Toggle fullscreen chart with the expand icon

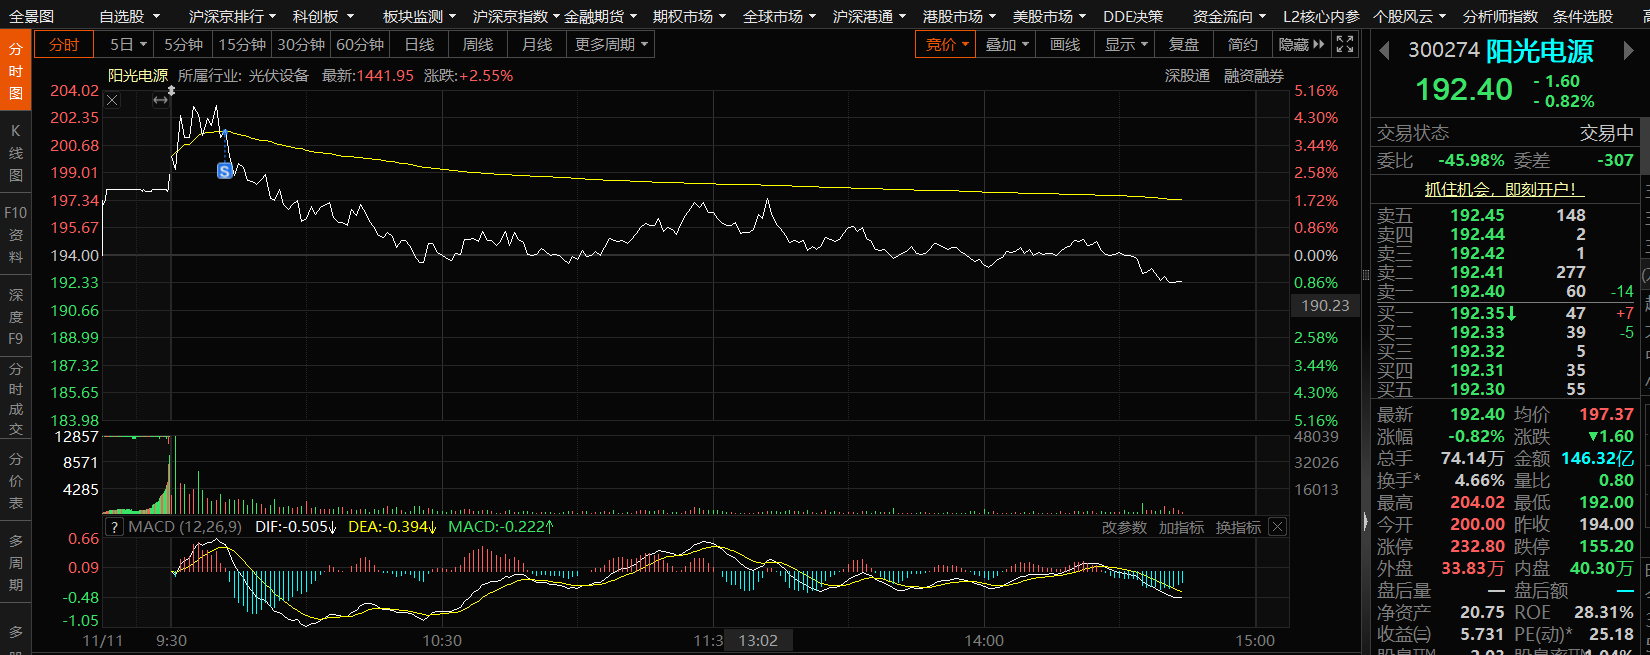[1345, 44]
